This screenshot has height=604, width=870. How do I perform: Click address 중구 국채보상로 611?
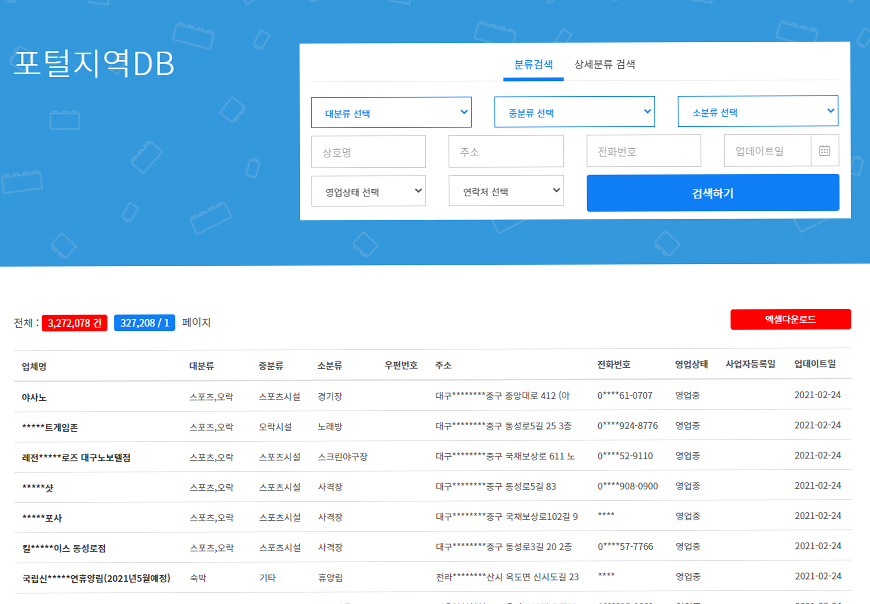(x=505, y=456)
